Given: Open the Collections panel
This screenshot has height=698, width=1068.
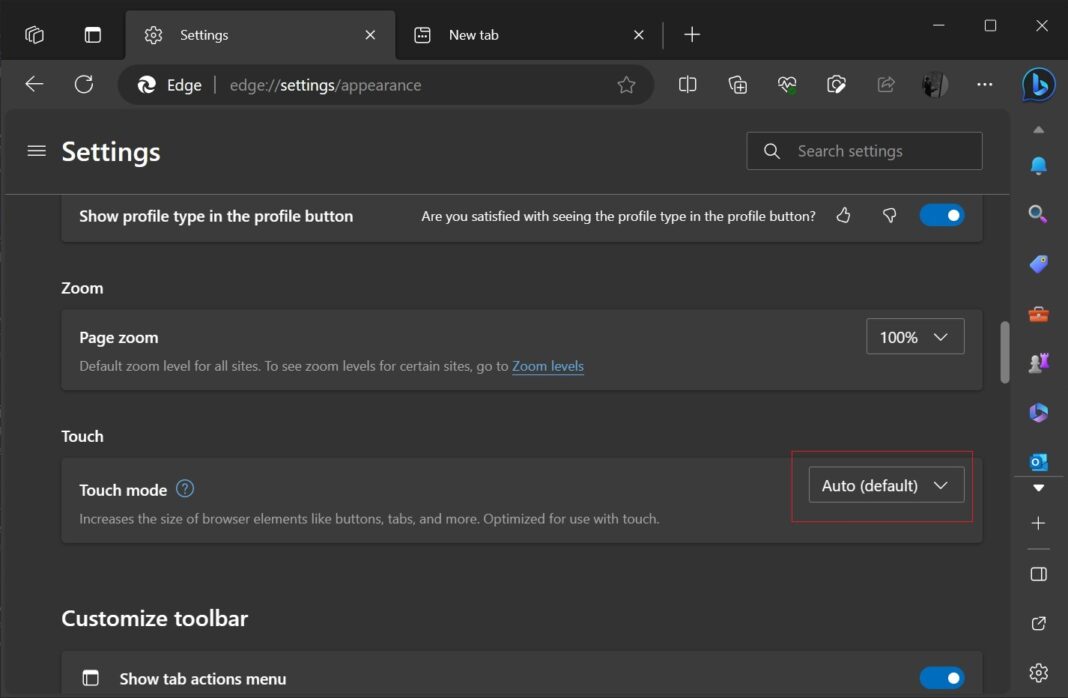Looking at the screenshot, I should [737, 84].
